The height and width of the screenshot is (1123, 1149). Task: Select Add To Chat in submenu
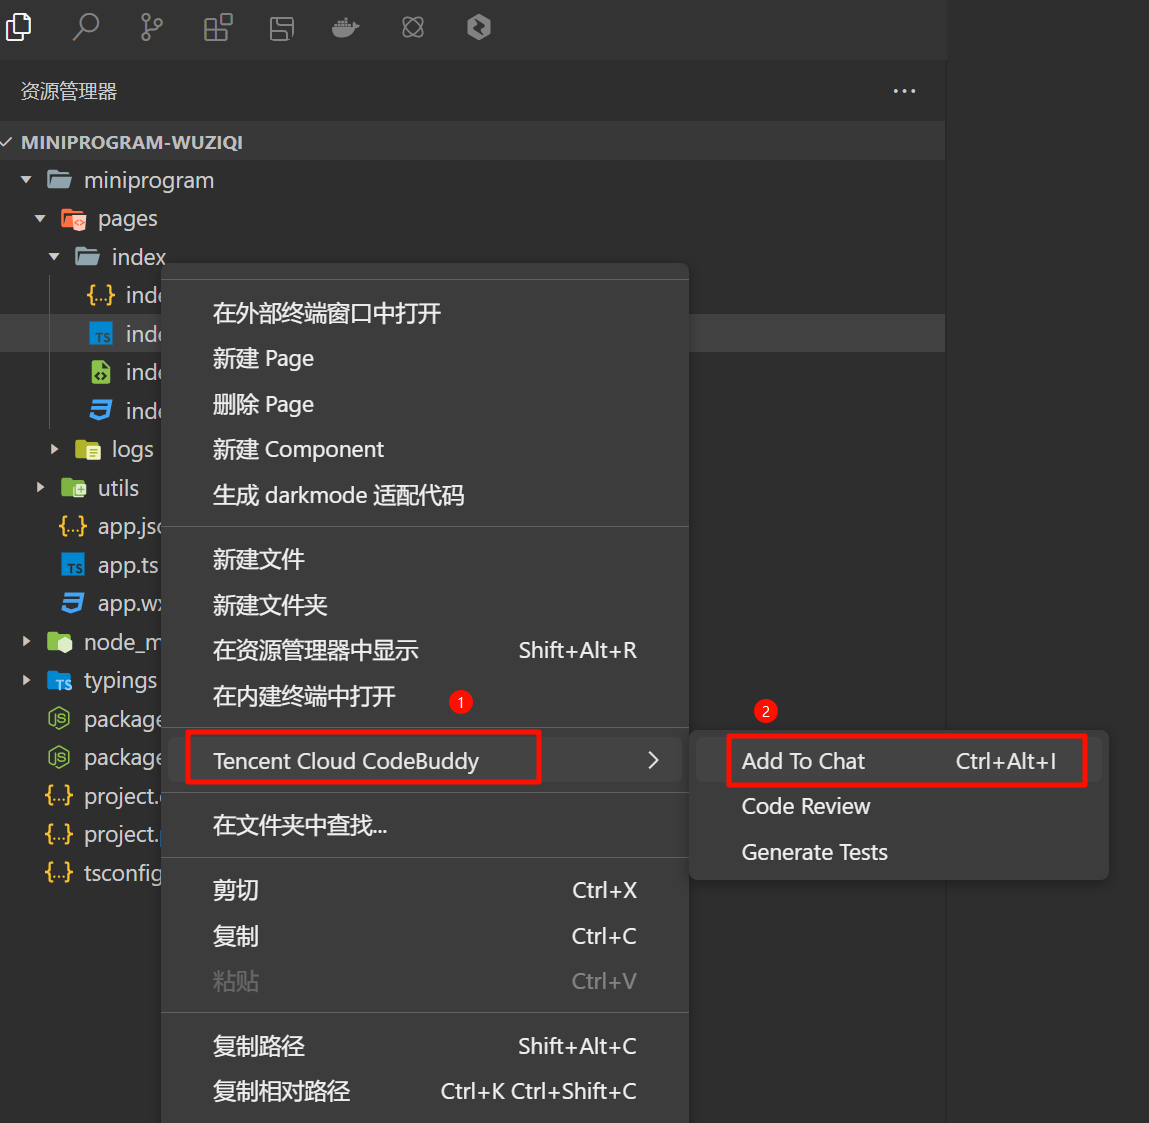803,761
